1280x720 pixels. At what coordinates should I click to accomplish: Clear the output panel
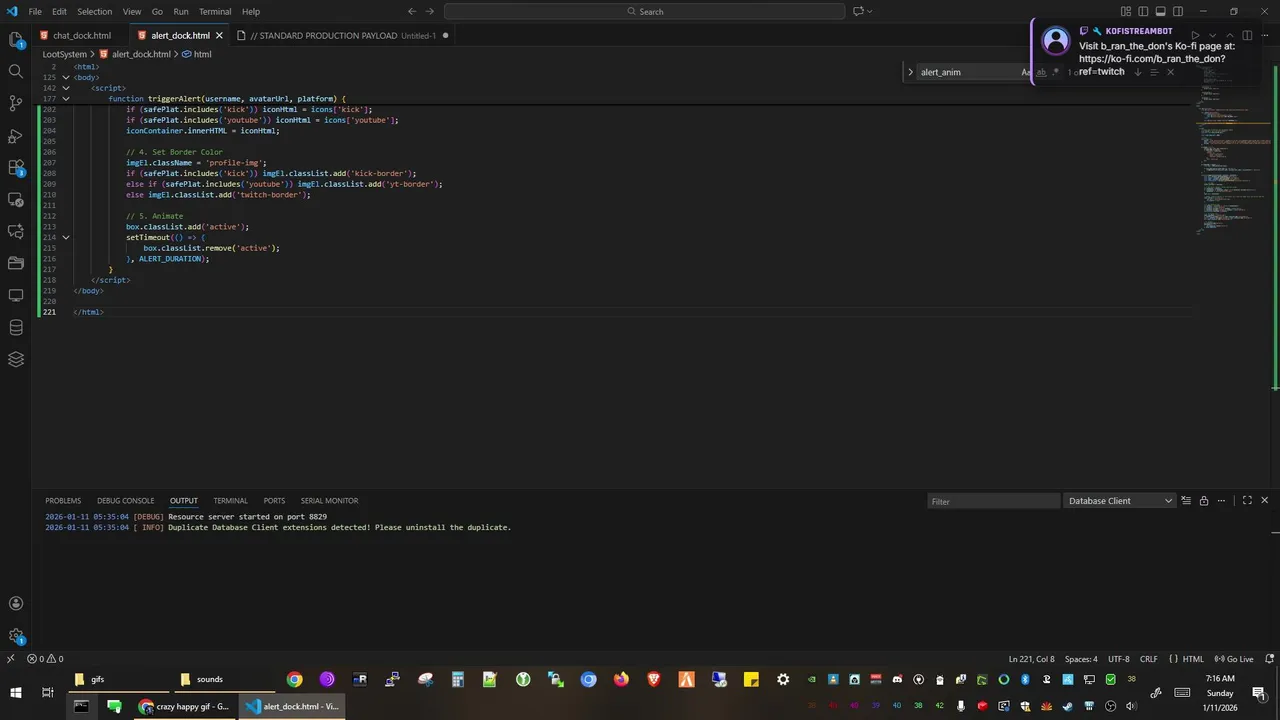[1186, 500]
